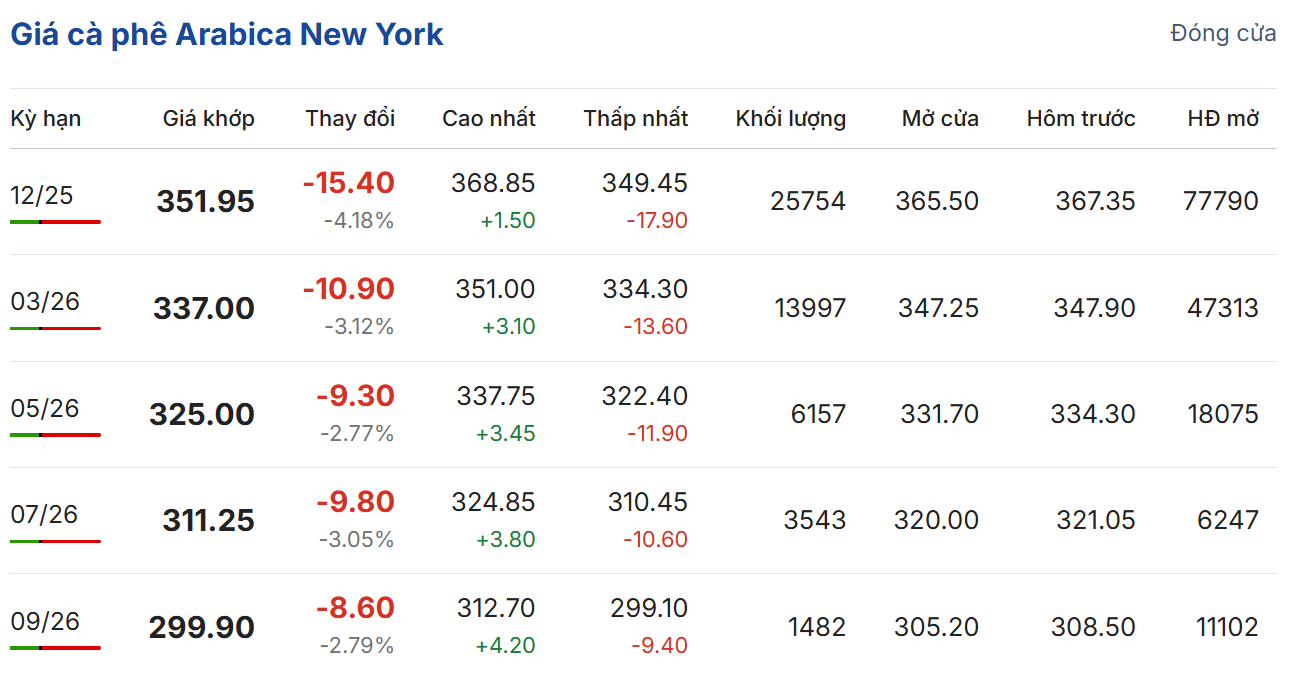Open the 05/26 contract term
This screenshot has width=1302, height=678.
coord(45,408)
